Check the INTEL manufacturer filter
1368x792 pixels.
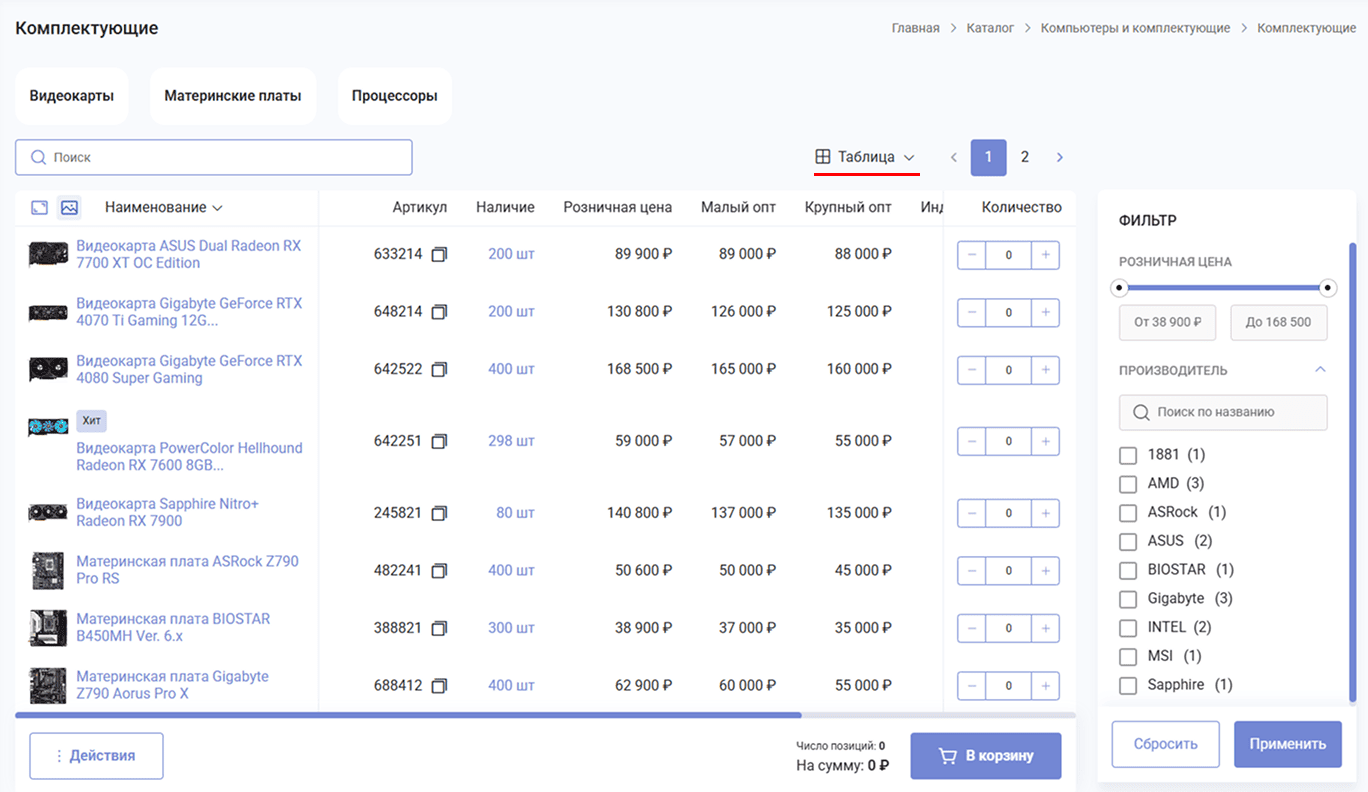point(1128,628)
